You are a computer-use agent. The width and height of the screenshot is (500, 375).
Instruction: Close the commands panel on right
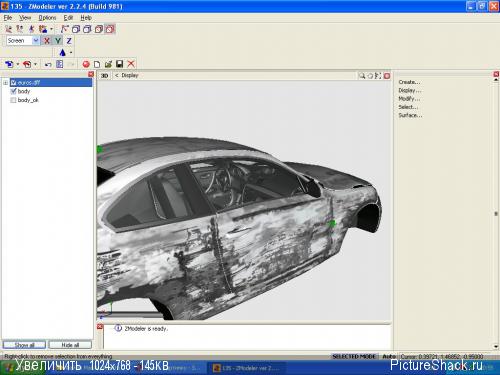[496, 74]
